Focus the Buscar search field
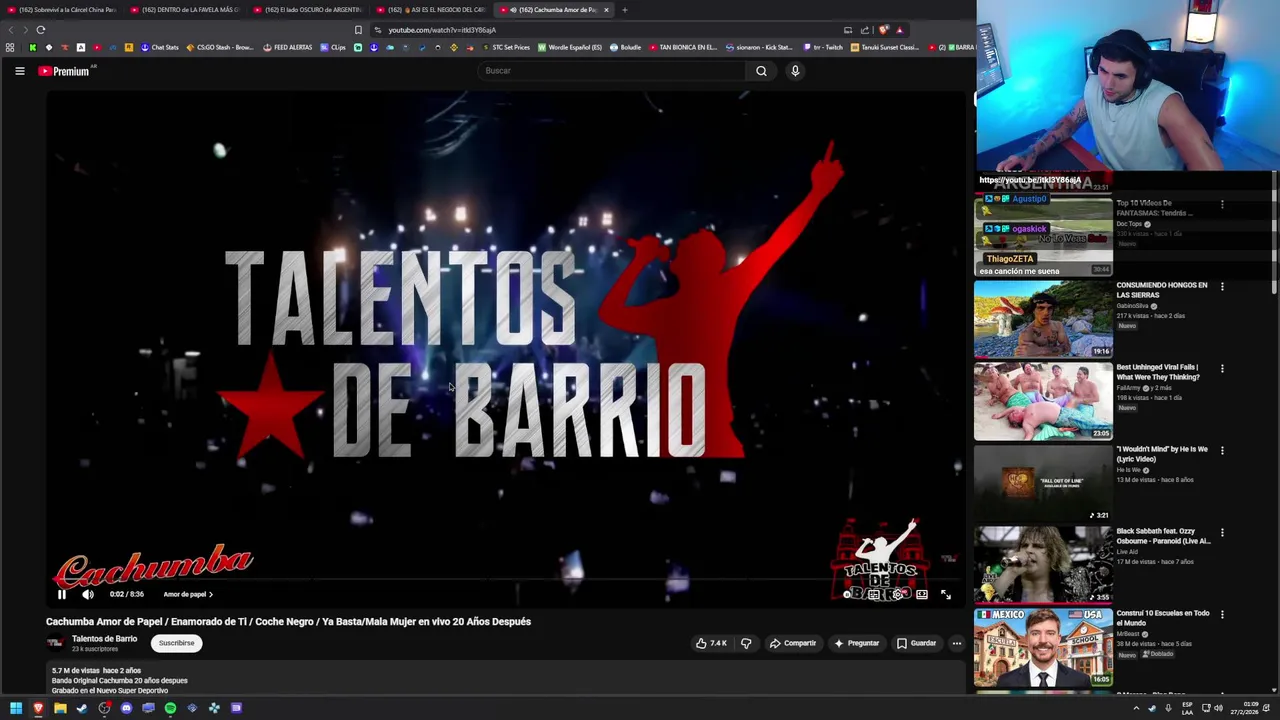Screen dimensions: 1280x720 click(x=612, y=71)
